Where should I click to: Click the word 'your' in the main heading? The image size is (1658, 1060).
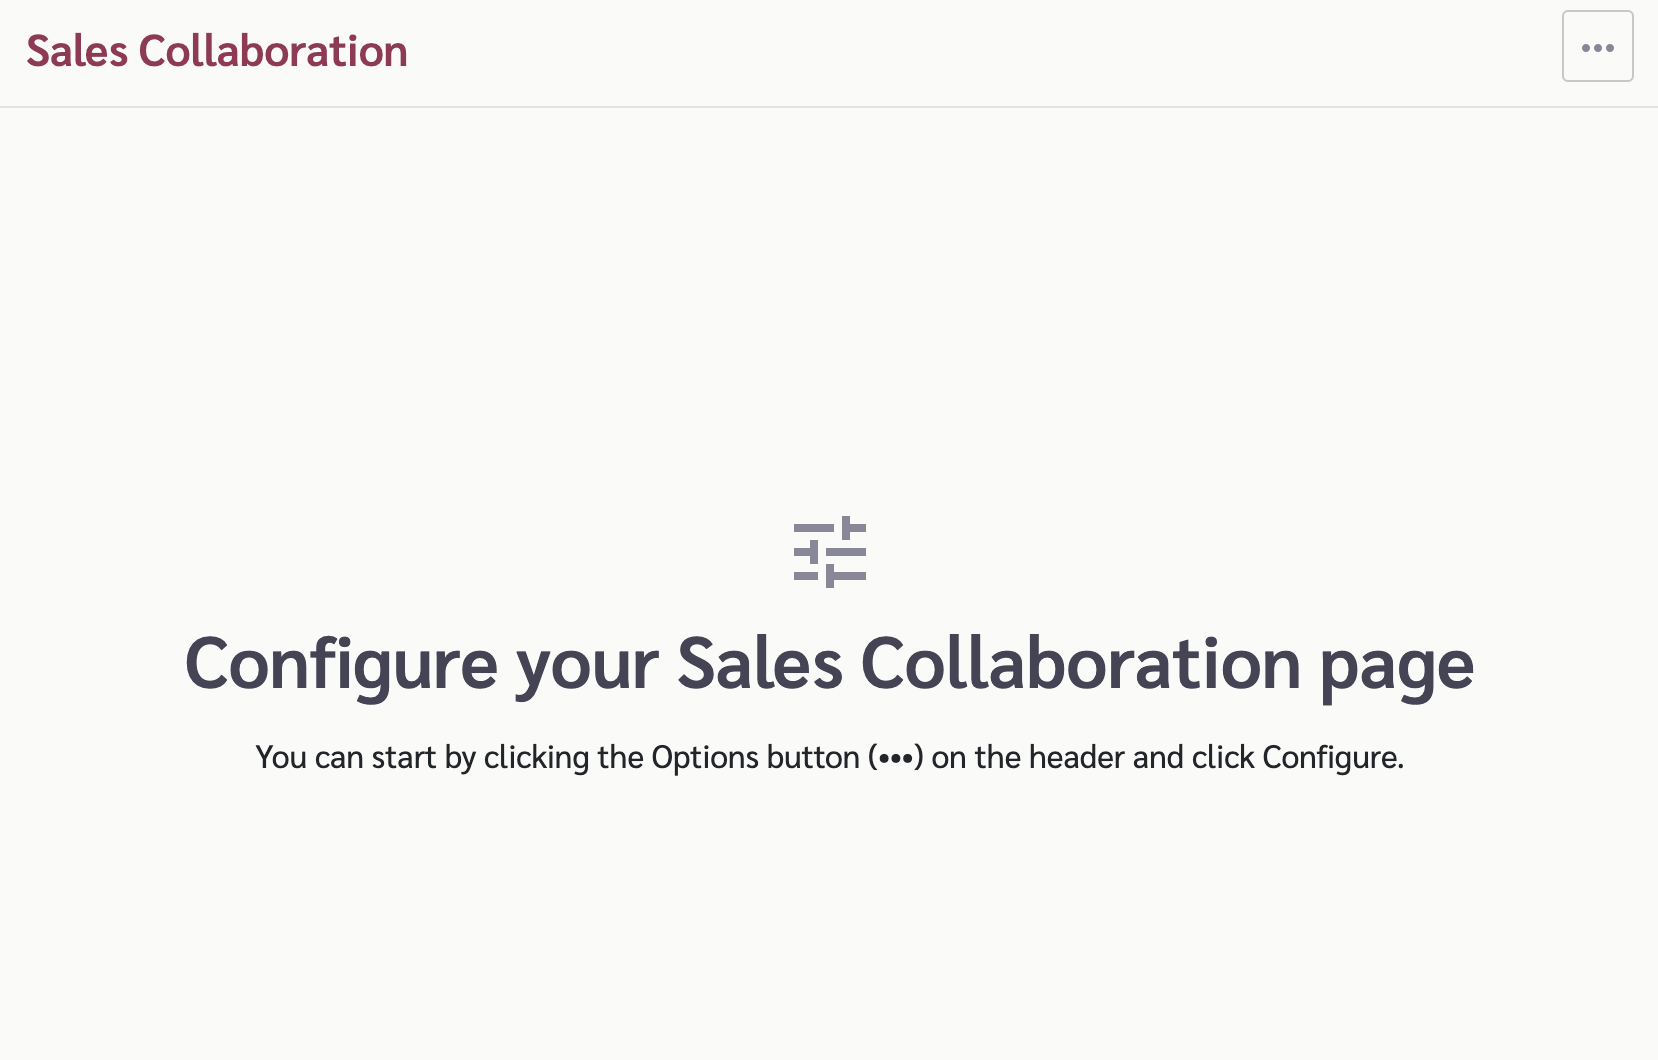(587, 668)
